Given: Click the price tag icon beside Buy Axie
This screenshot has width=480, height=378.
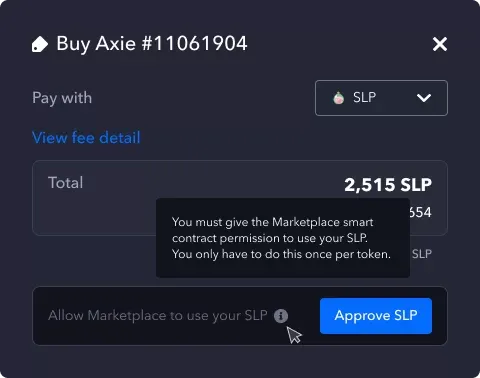Looking at the screenshot, I should click(x=40, y=44).
